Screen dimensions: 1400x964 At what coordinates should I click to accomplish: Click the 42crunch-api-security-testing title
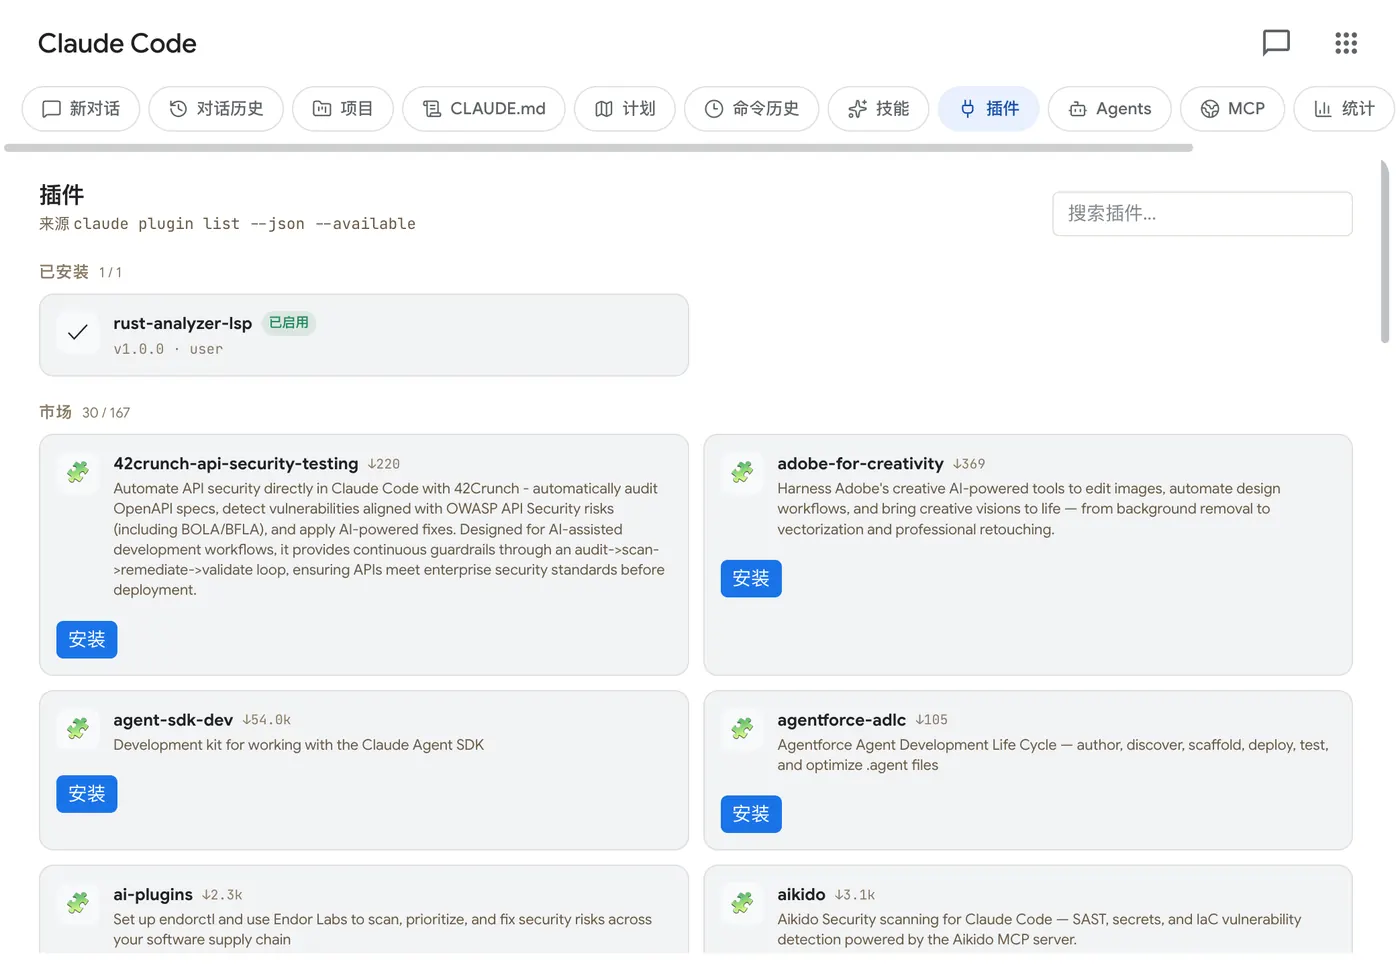pos(236,464)
